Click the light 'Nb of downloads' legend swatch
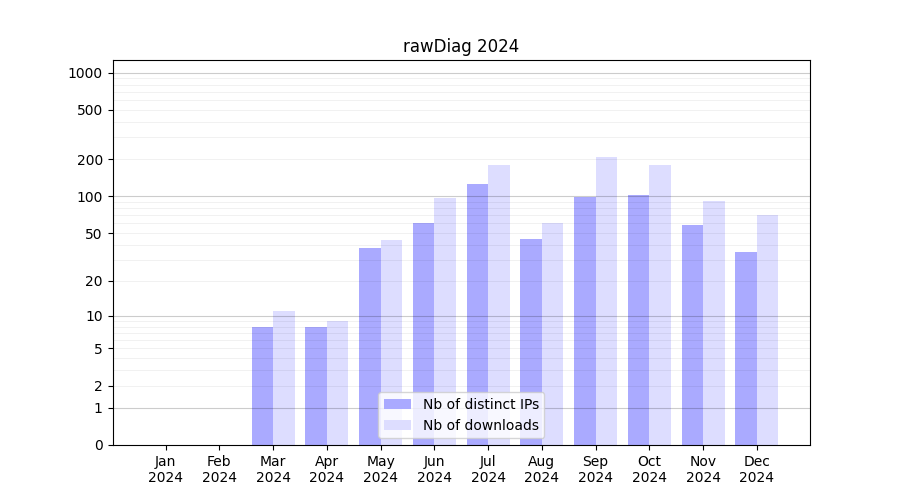This screenshot has height=500, width=900. pos(397,425)
